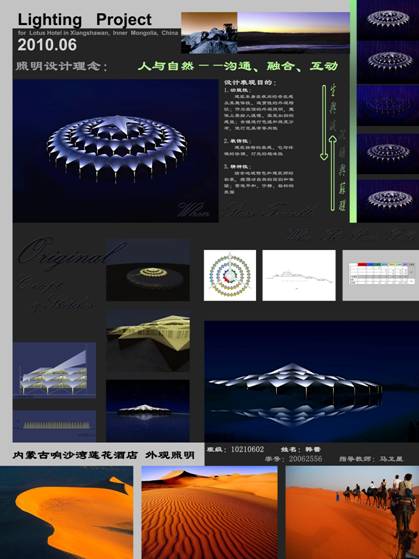Click the "Lighting Project" title text

[85, 20]
